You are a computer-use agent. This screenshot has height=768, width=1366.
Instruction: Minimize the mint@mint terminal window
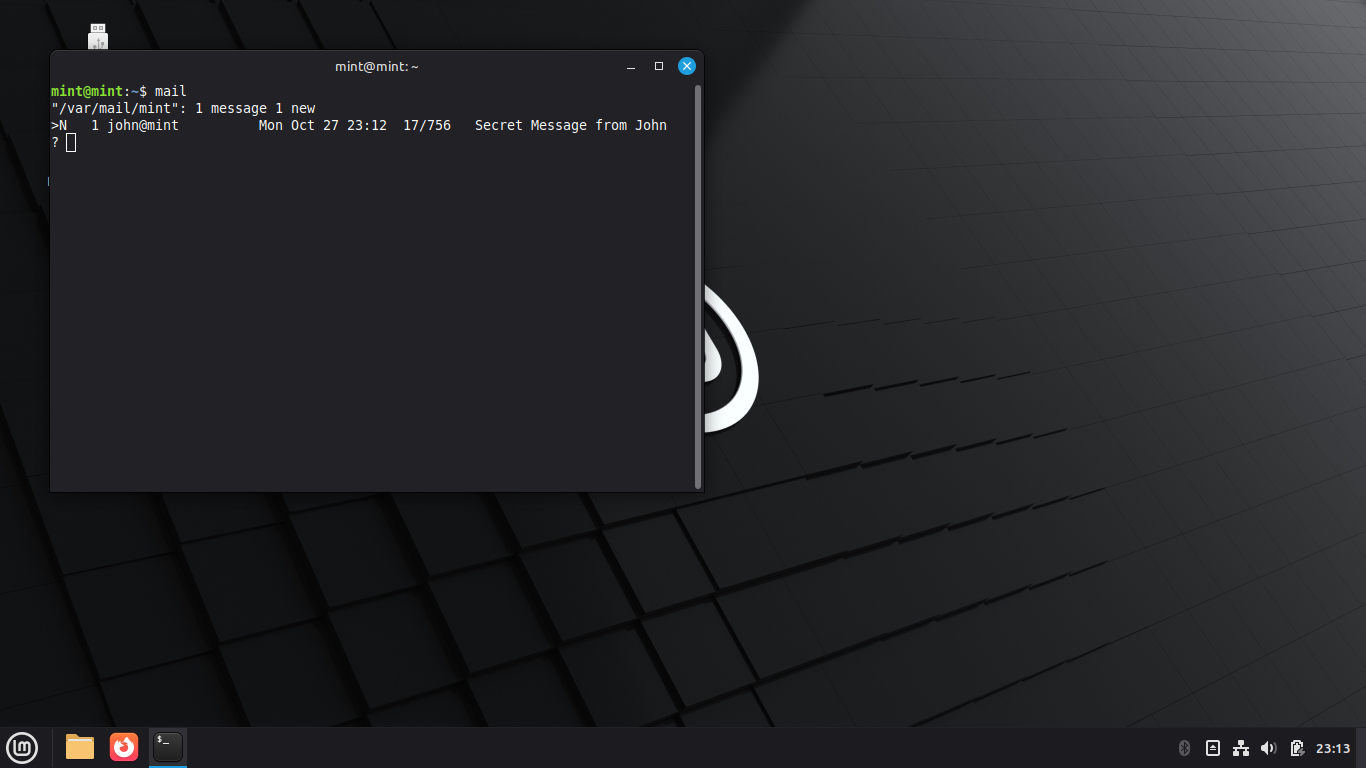631,66
